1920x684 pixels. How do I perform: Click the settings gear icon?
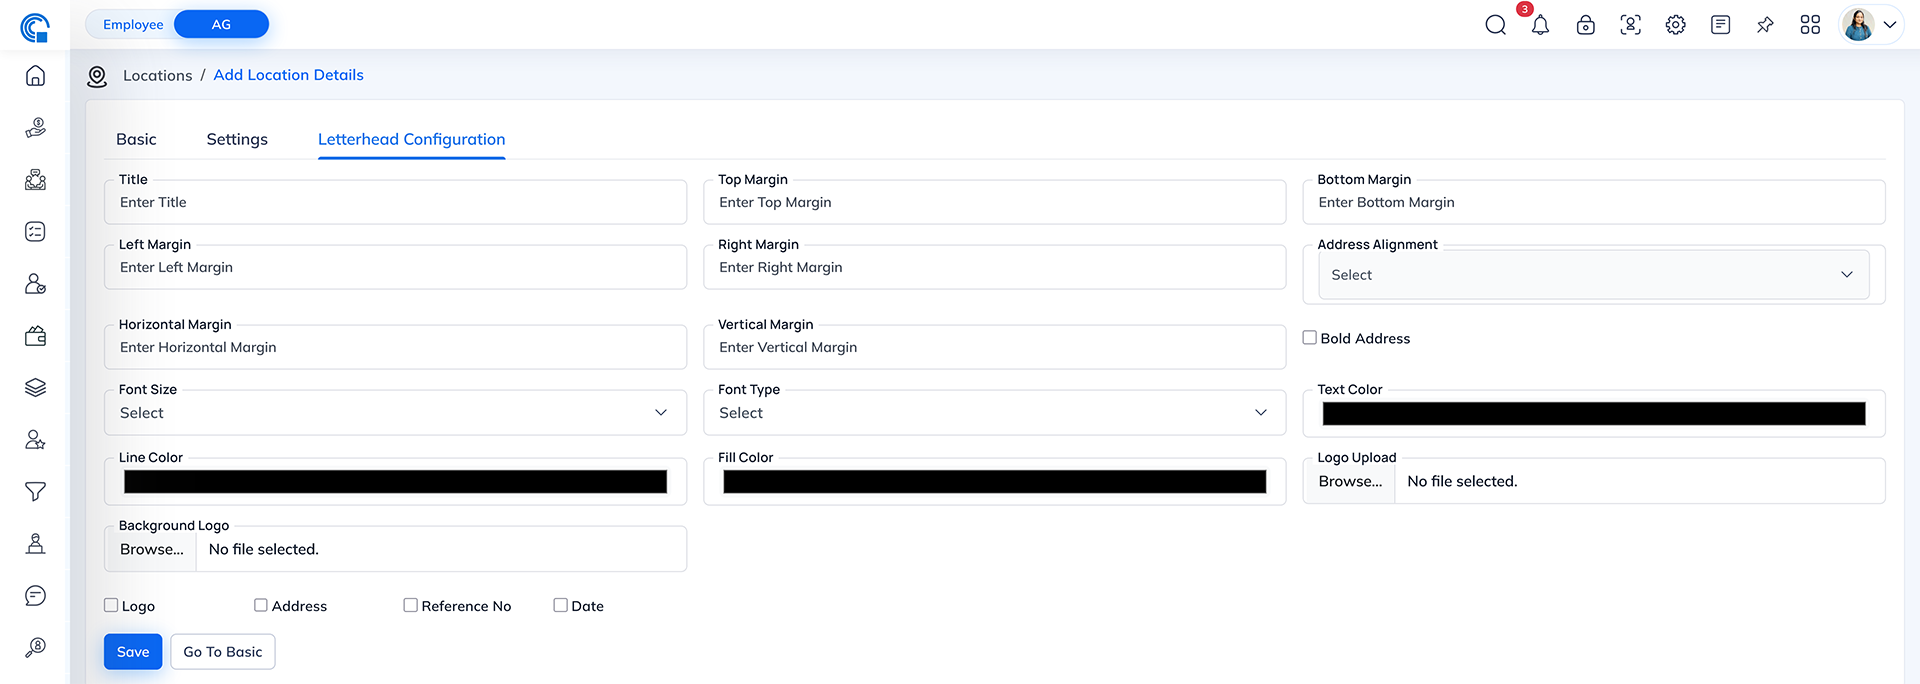point(1675,25)
